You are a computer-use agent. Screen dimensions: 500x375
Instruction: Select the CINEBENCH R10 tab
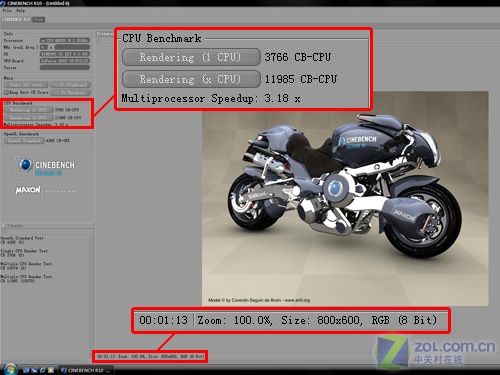[x=16, y=19]
